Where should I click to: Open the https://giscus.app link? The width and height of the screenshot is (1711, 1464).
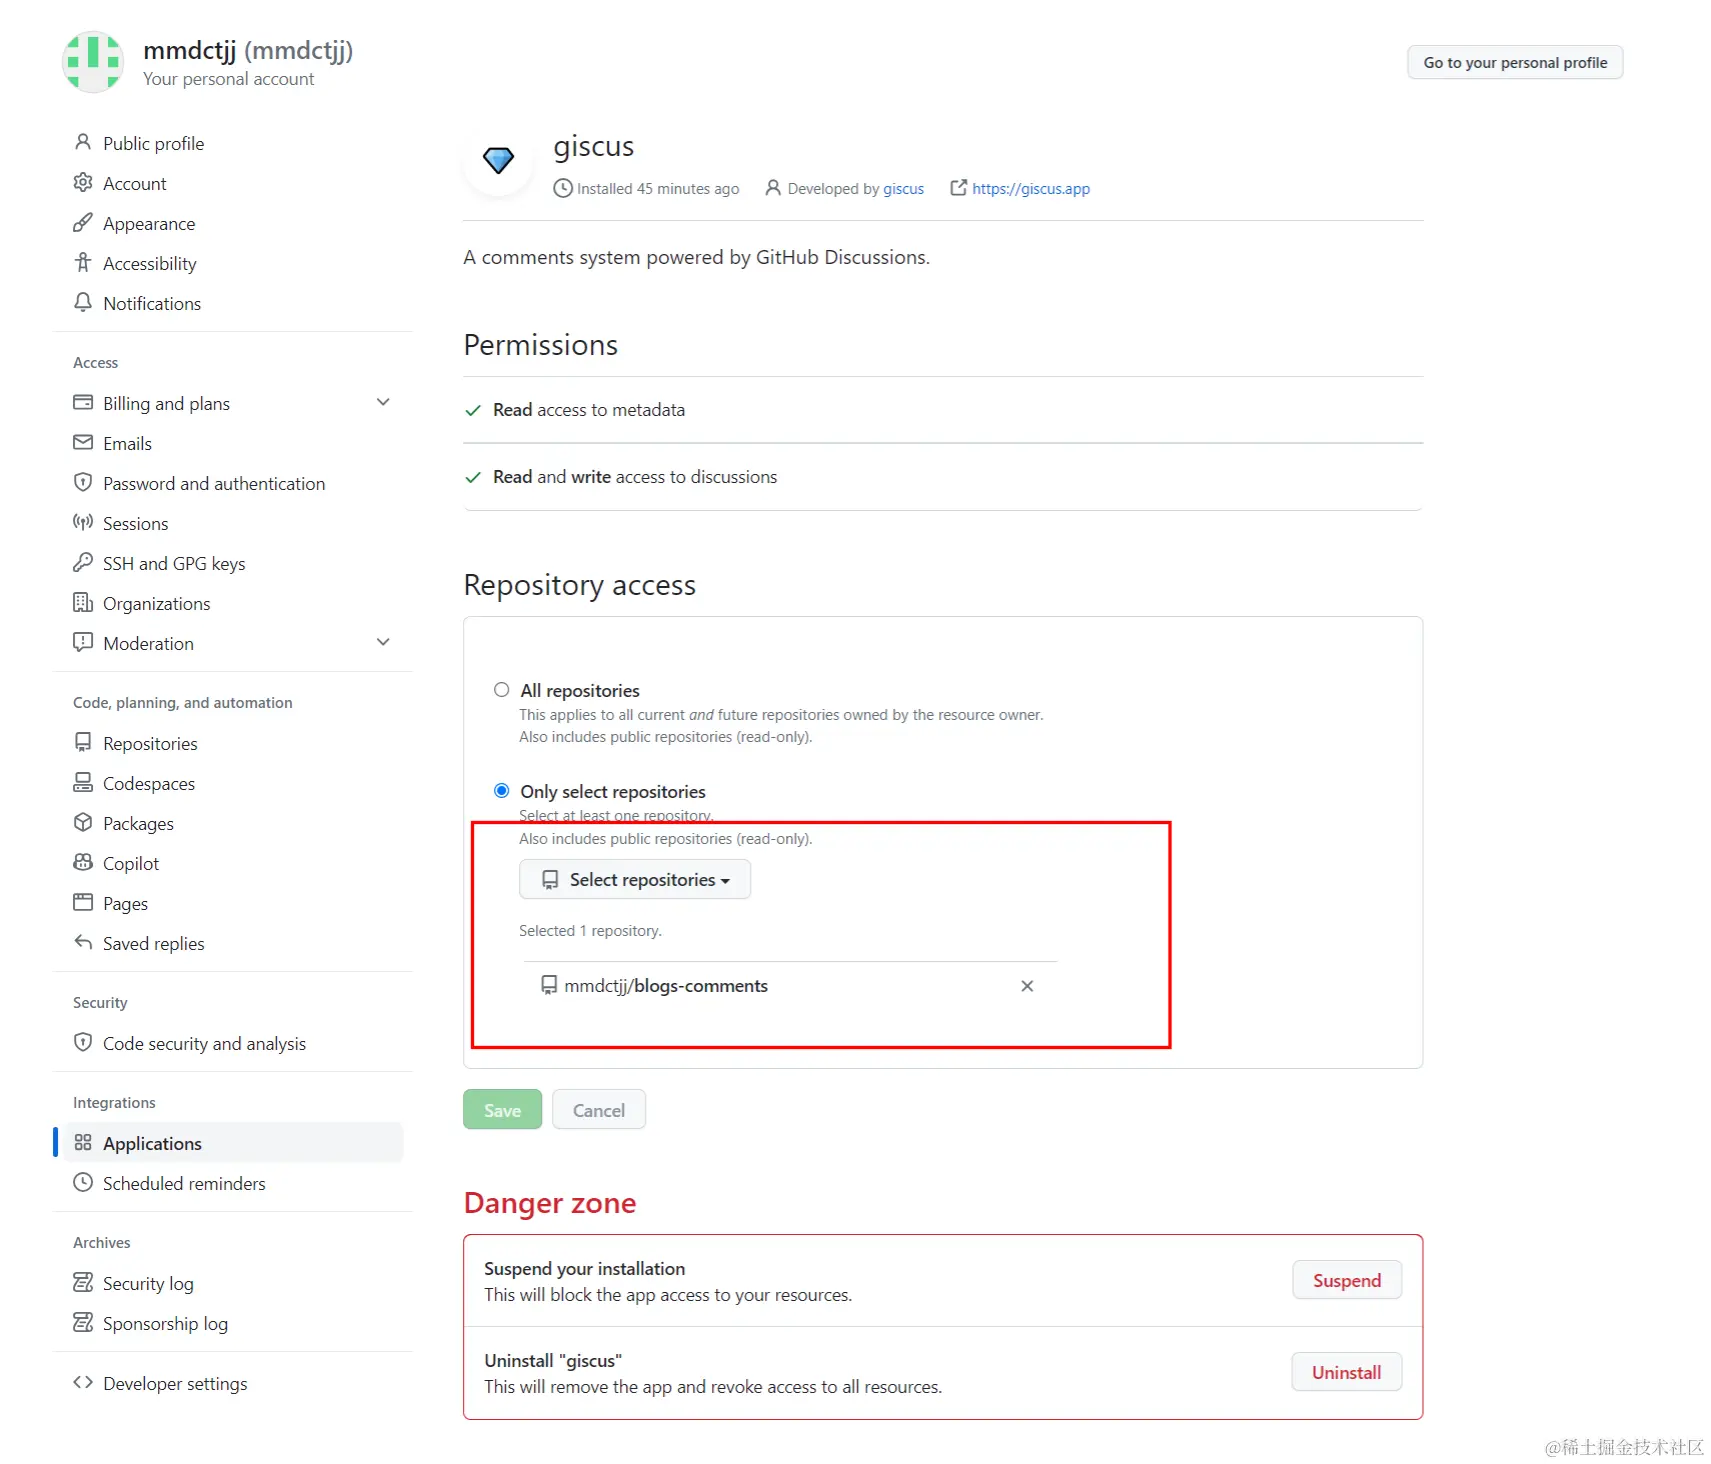tap(1030, 189)
